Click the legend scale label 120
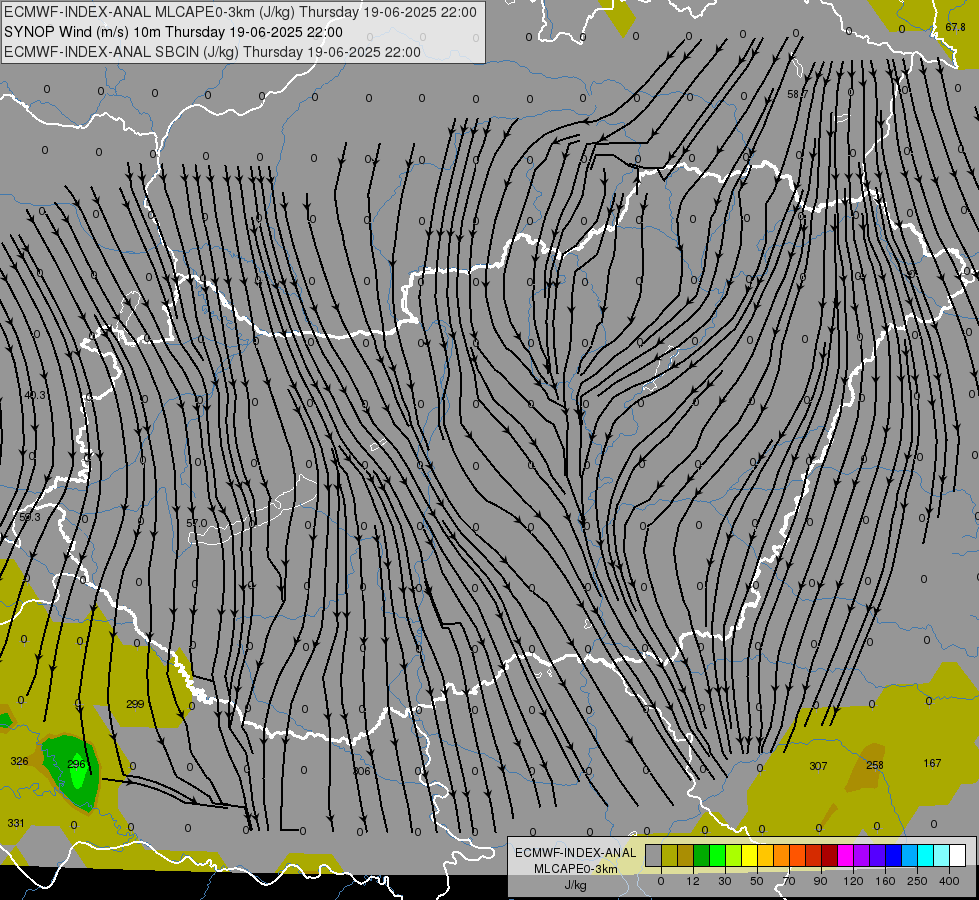 coord(853,882)
